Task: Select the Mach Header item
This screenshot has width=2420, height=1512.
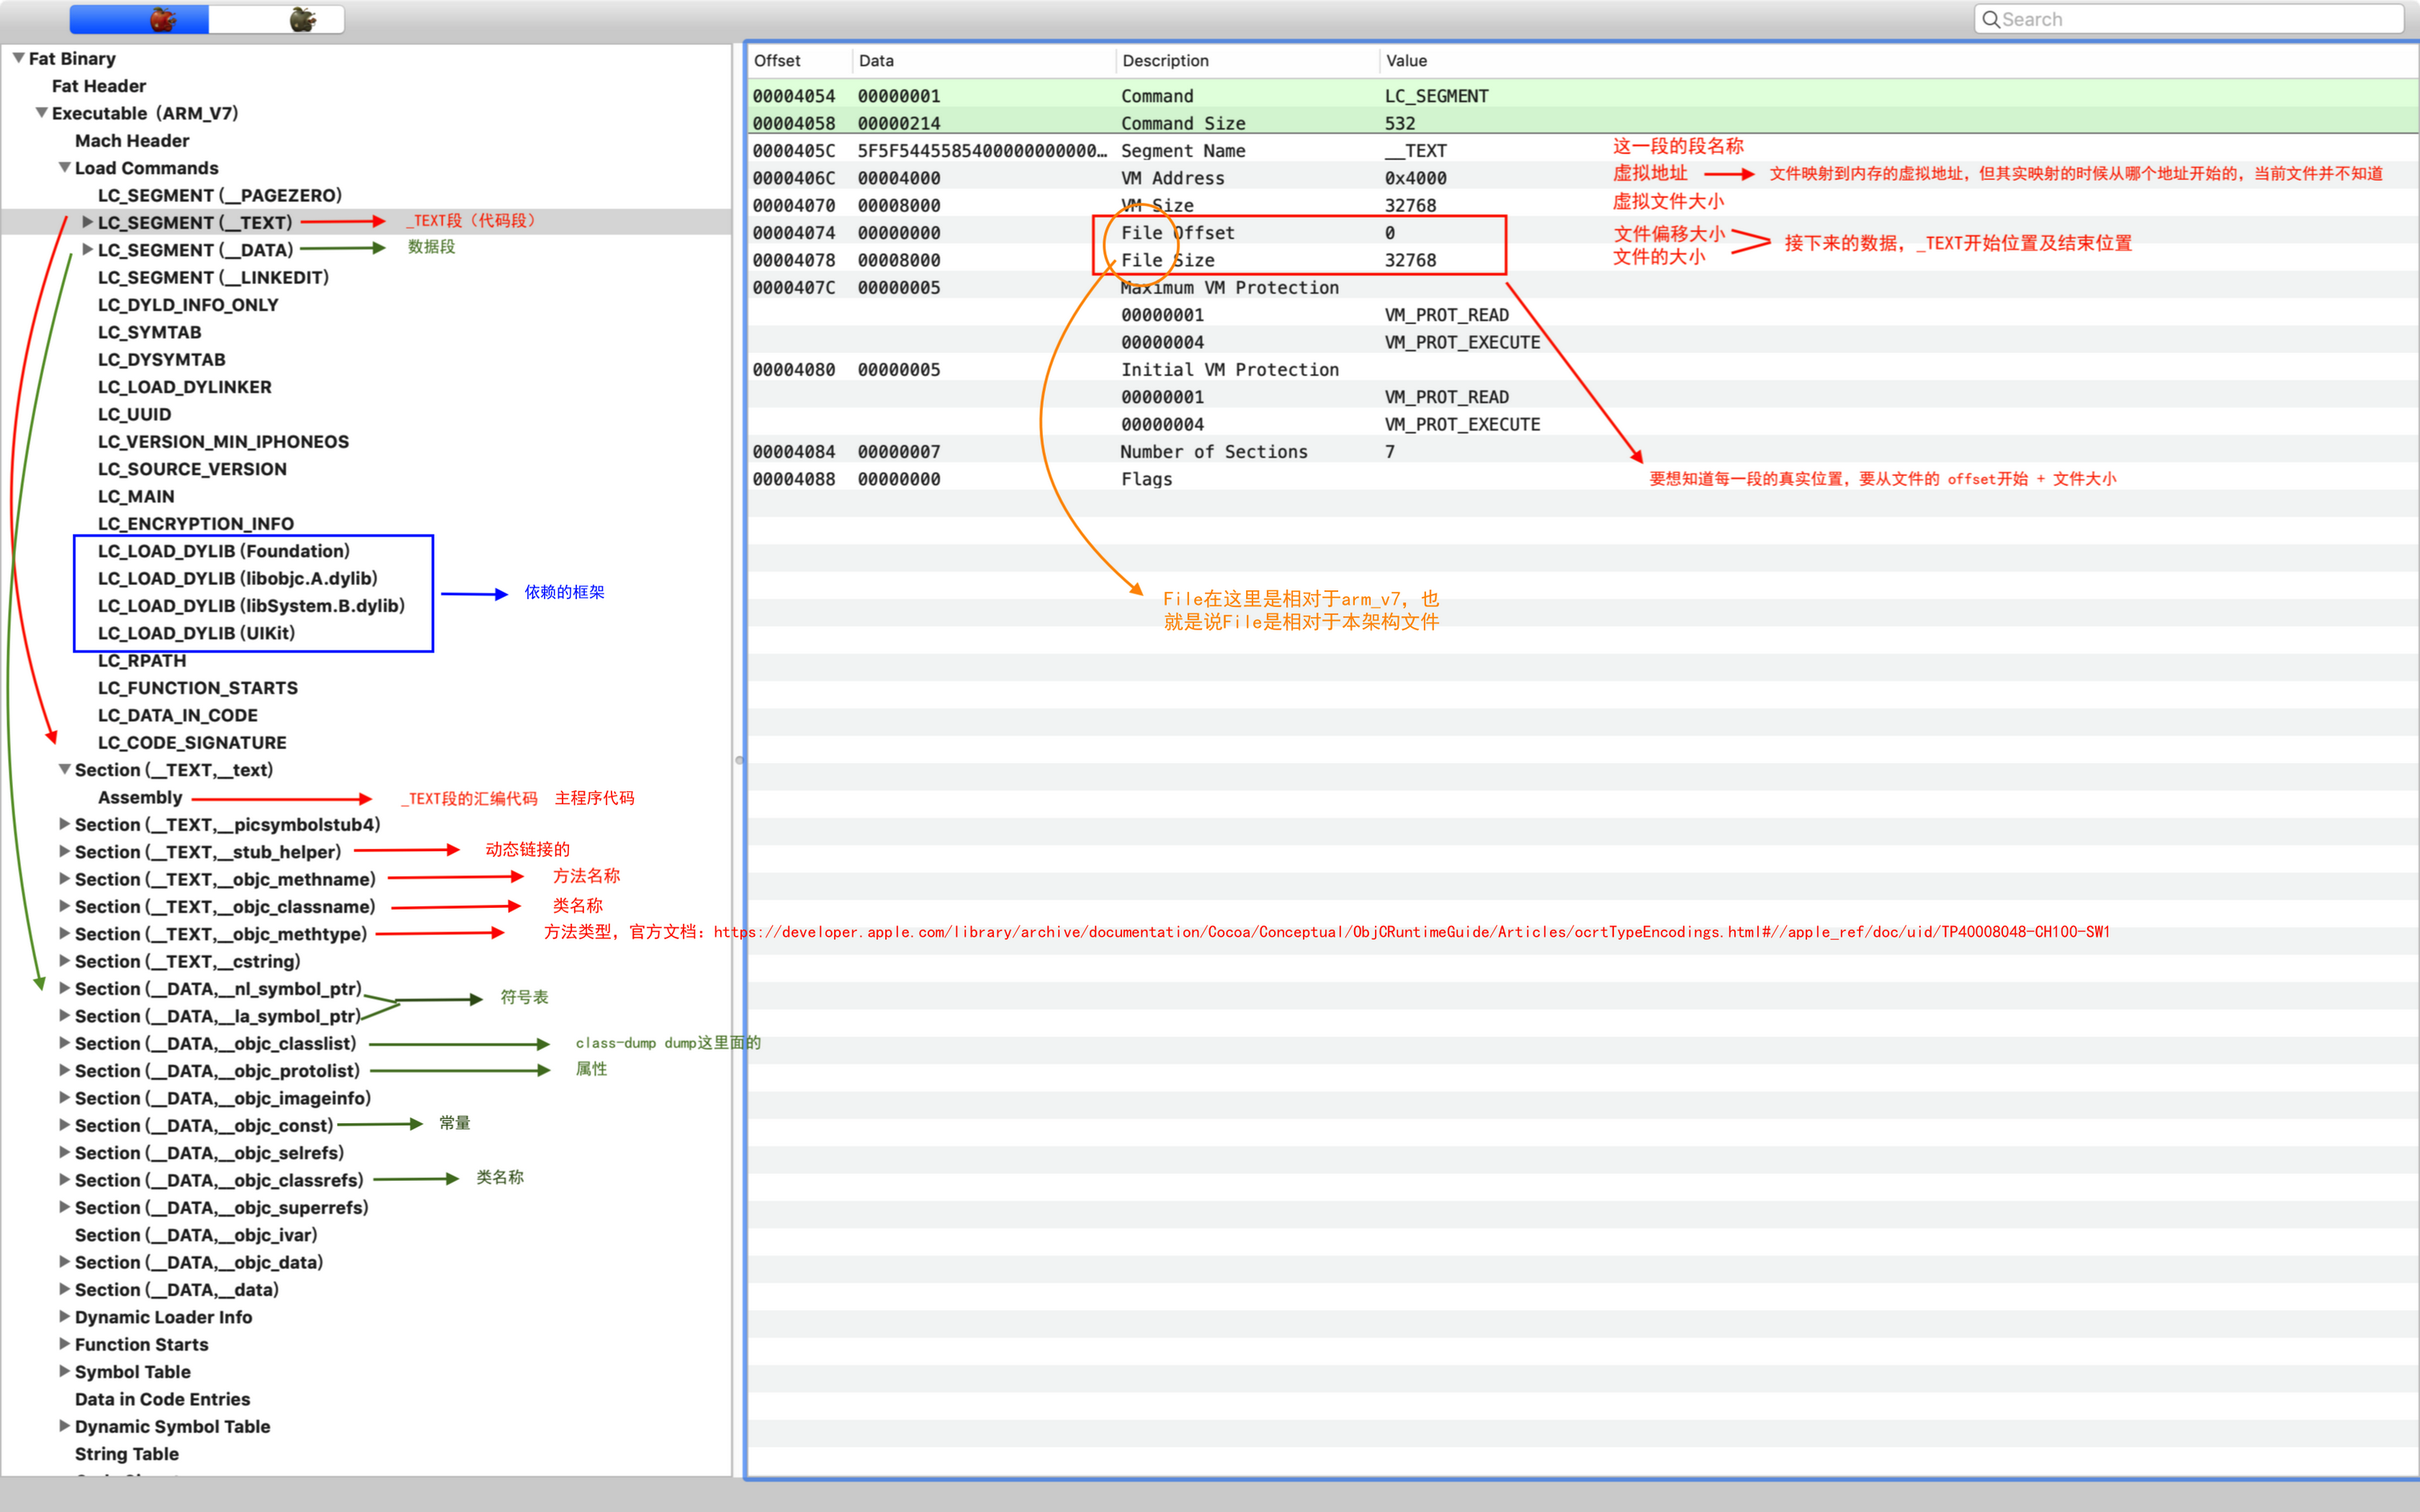Action: pyautogui.click(x=131, y=140)
